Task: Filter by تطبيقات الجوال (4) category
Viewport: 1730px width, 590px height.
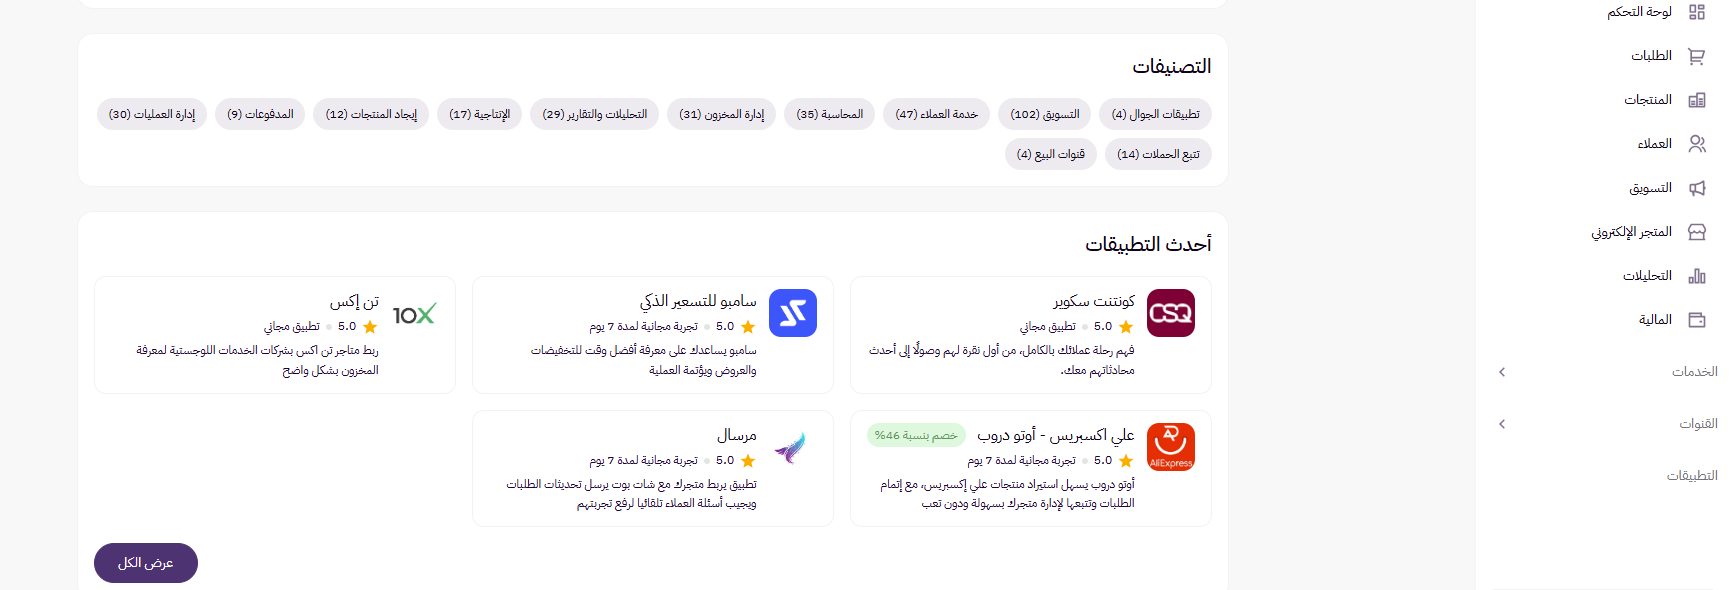Action: (x=1155, y=114)
